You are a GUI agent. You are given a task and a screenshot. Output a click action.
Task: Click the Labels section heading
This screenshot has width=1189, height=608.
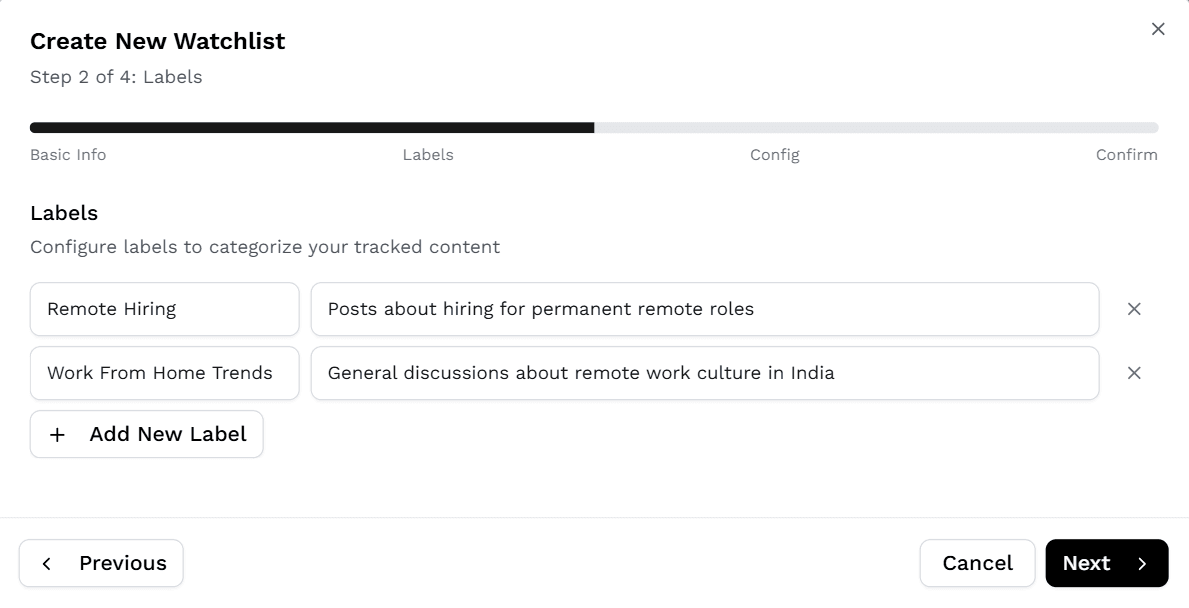click(63, 213)
